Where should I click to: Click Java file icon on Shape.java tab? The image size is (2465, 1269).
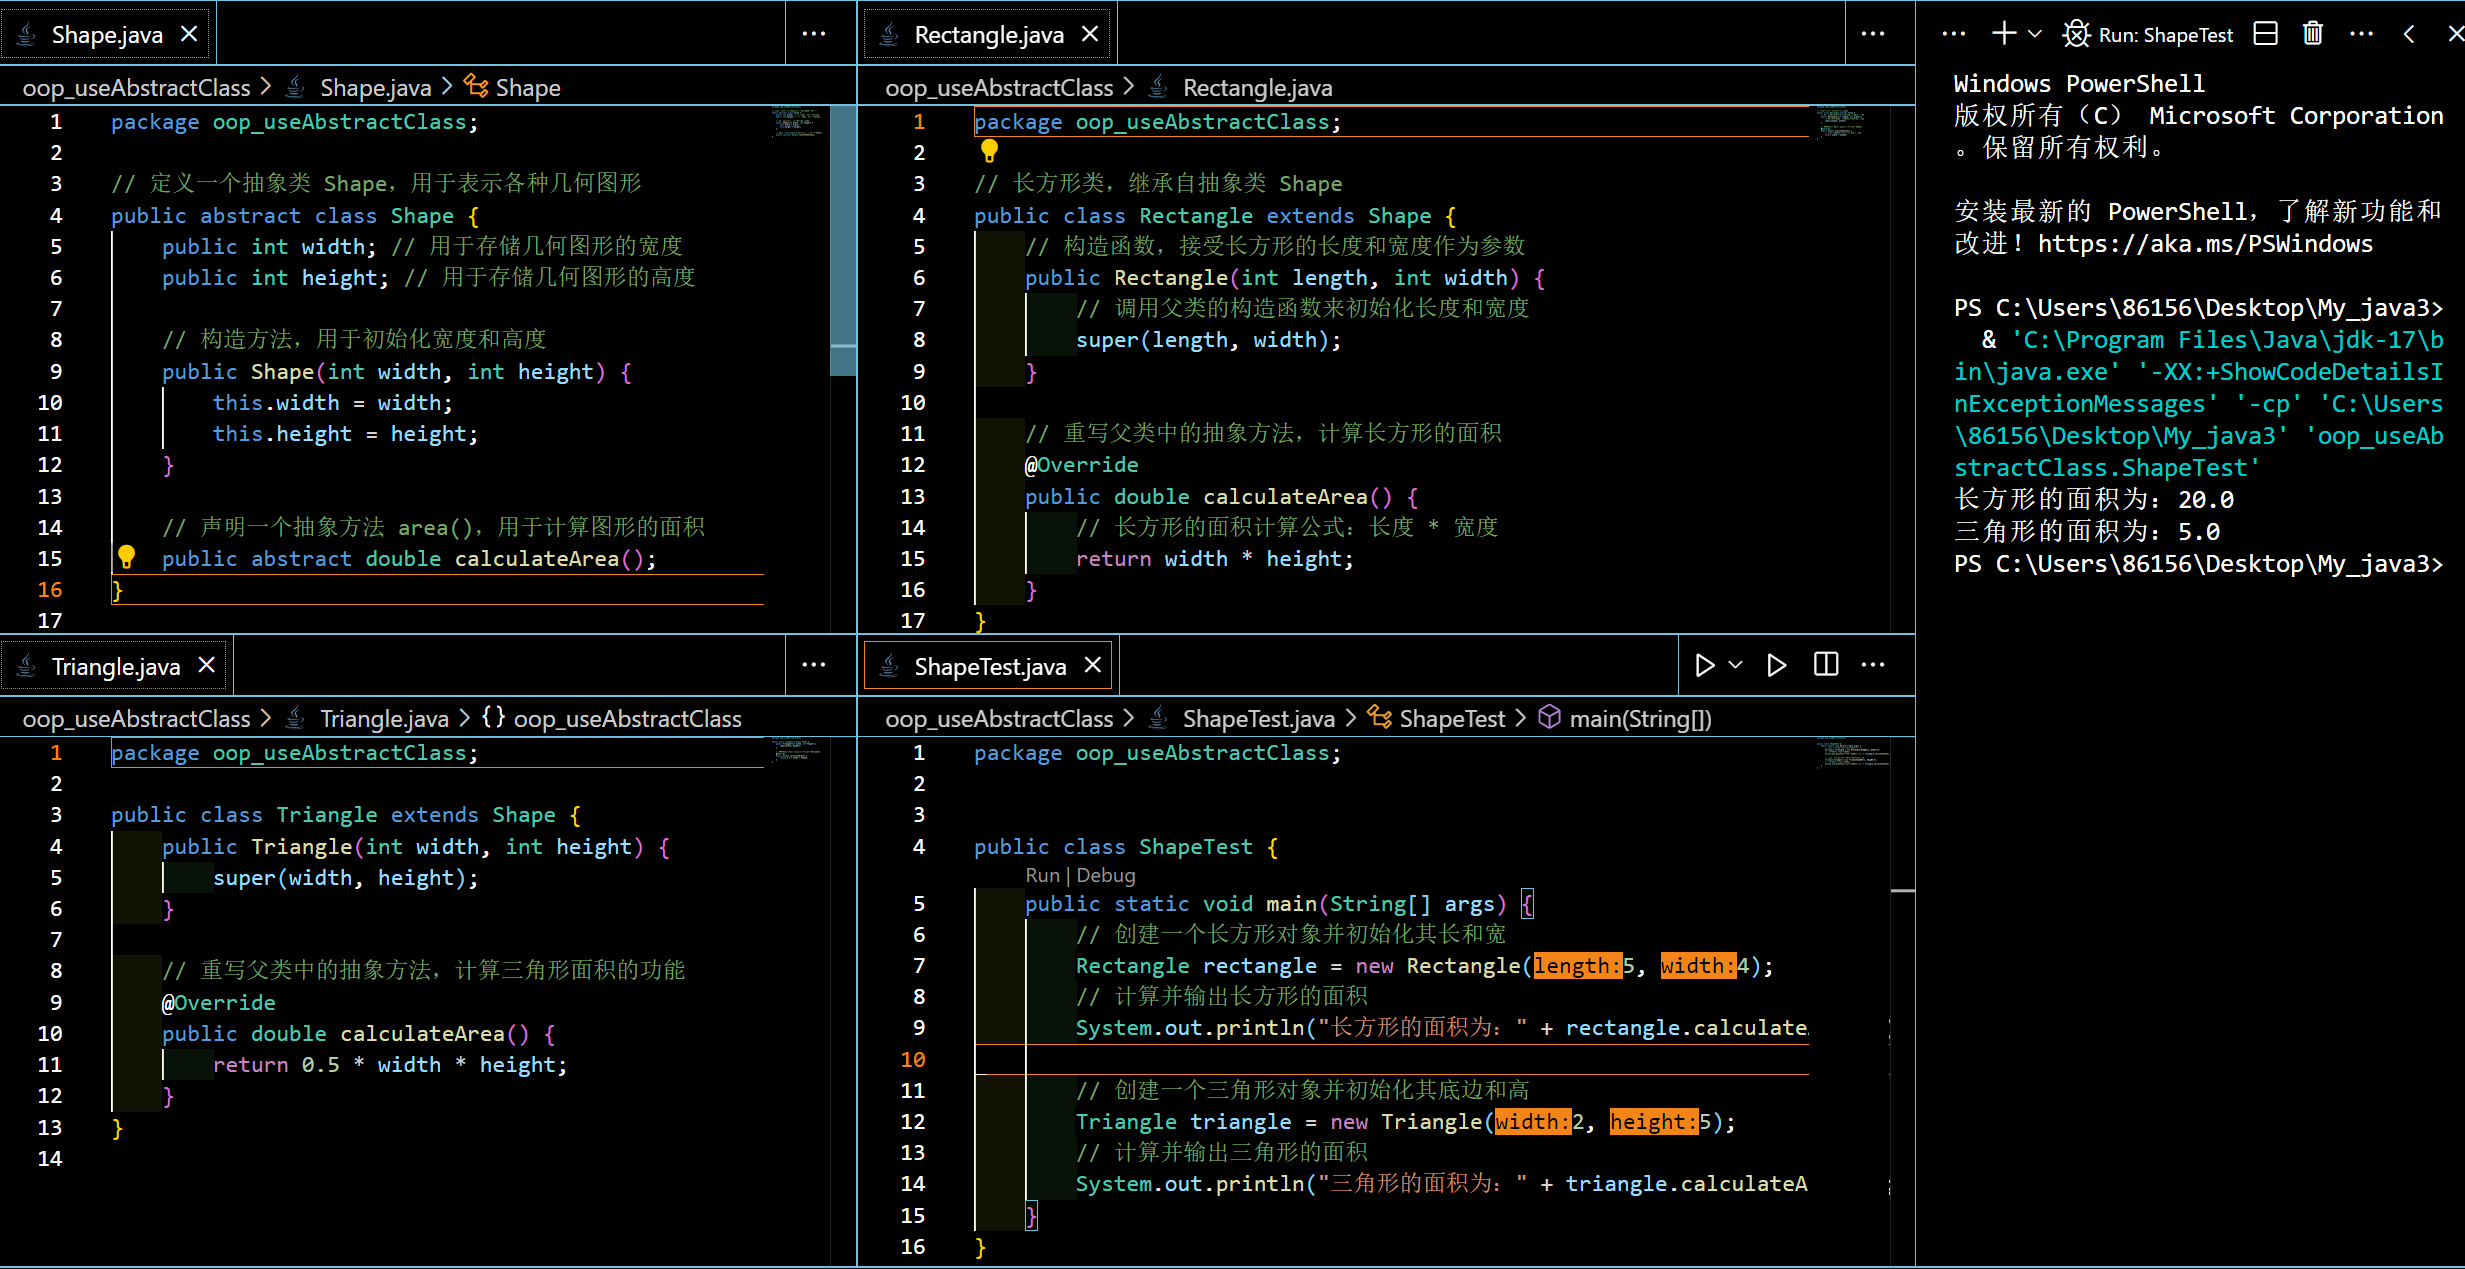(27, 34)
